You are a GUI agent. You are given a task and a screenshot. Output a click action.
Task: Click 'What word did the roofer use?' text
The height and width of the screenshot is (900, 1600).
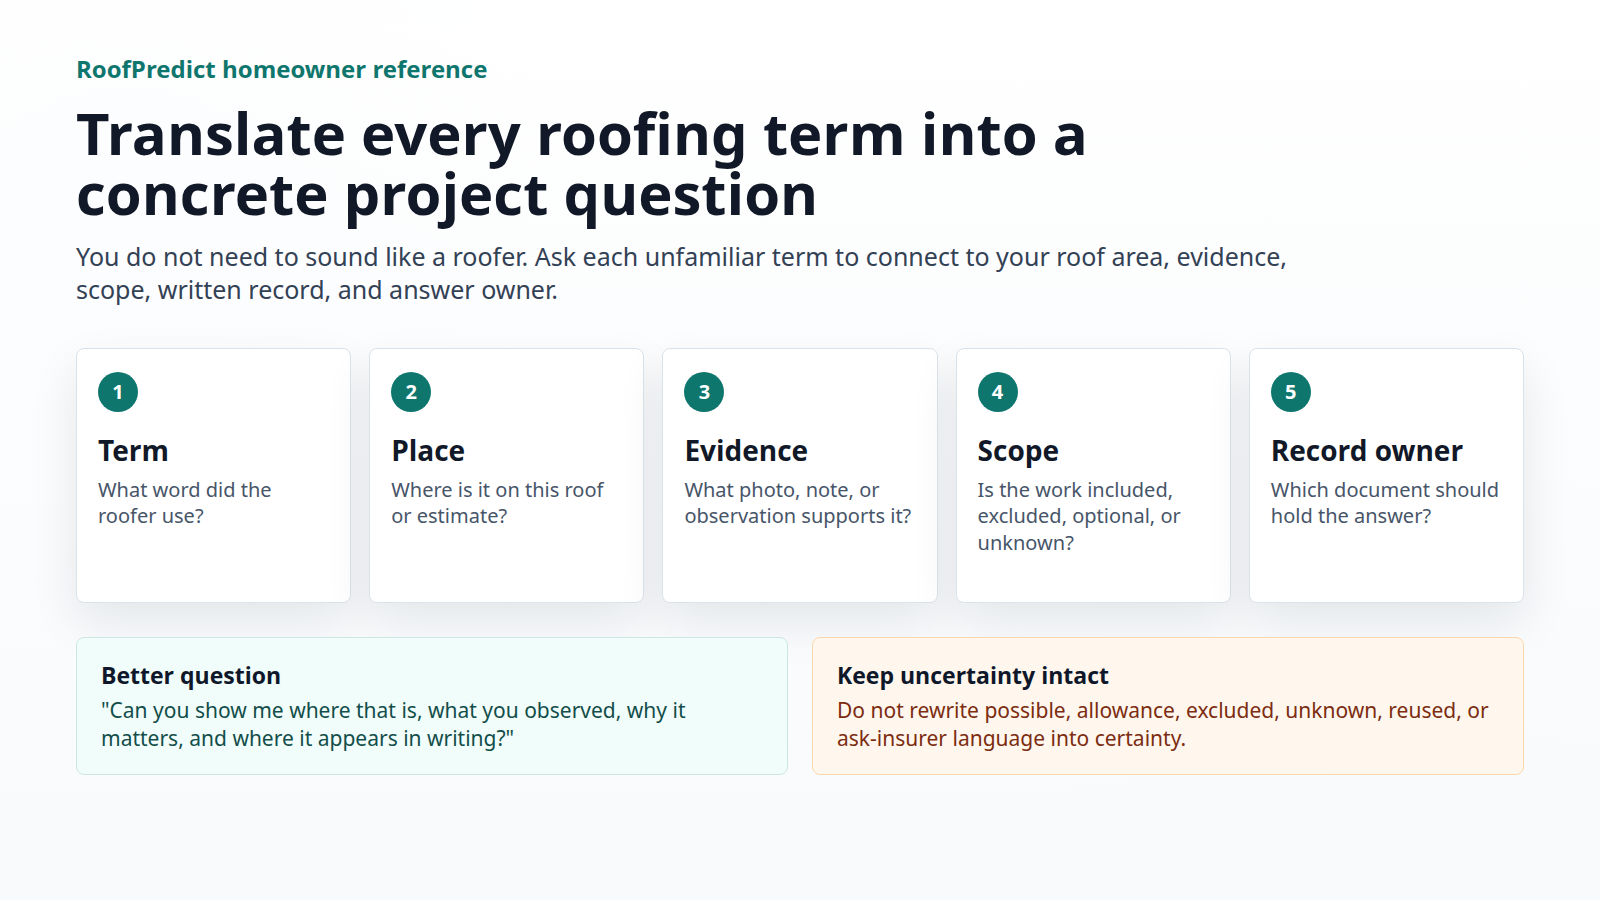coord(185,503)
